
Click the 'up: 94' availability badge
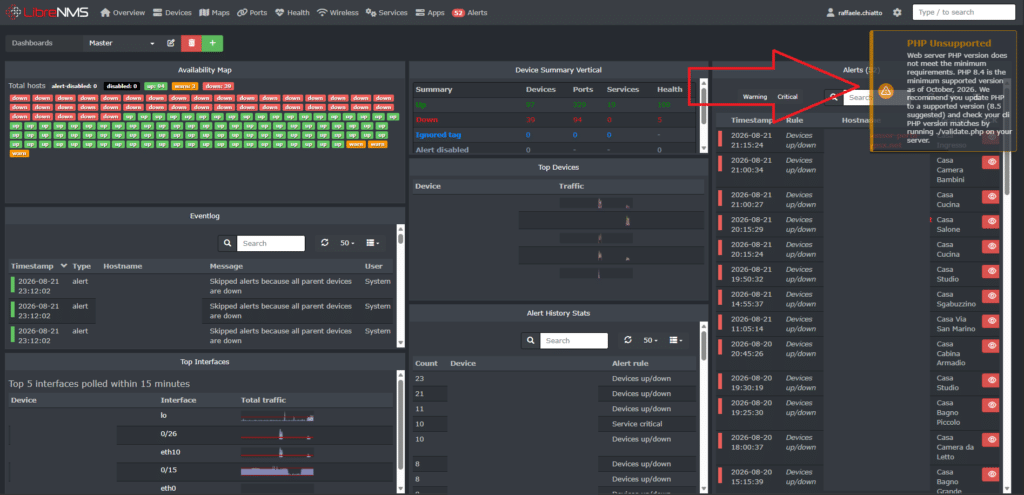(x=155, y=86)
